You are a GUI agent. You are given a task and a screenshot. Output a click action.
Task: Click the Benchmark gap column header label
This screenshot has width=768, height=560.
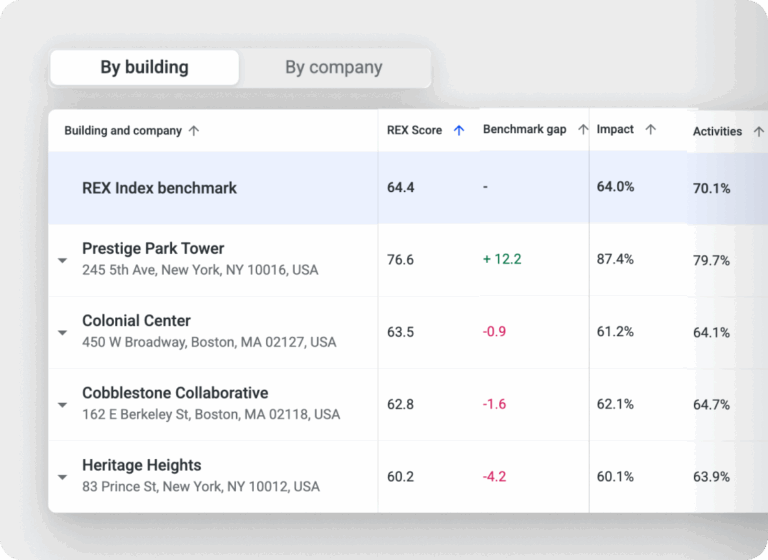pos(525,129)
